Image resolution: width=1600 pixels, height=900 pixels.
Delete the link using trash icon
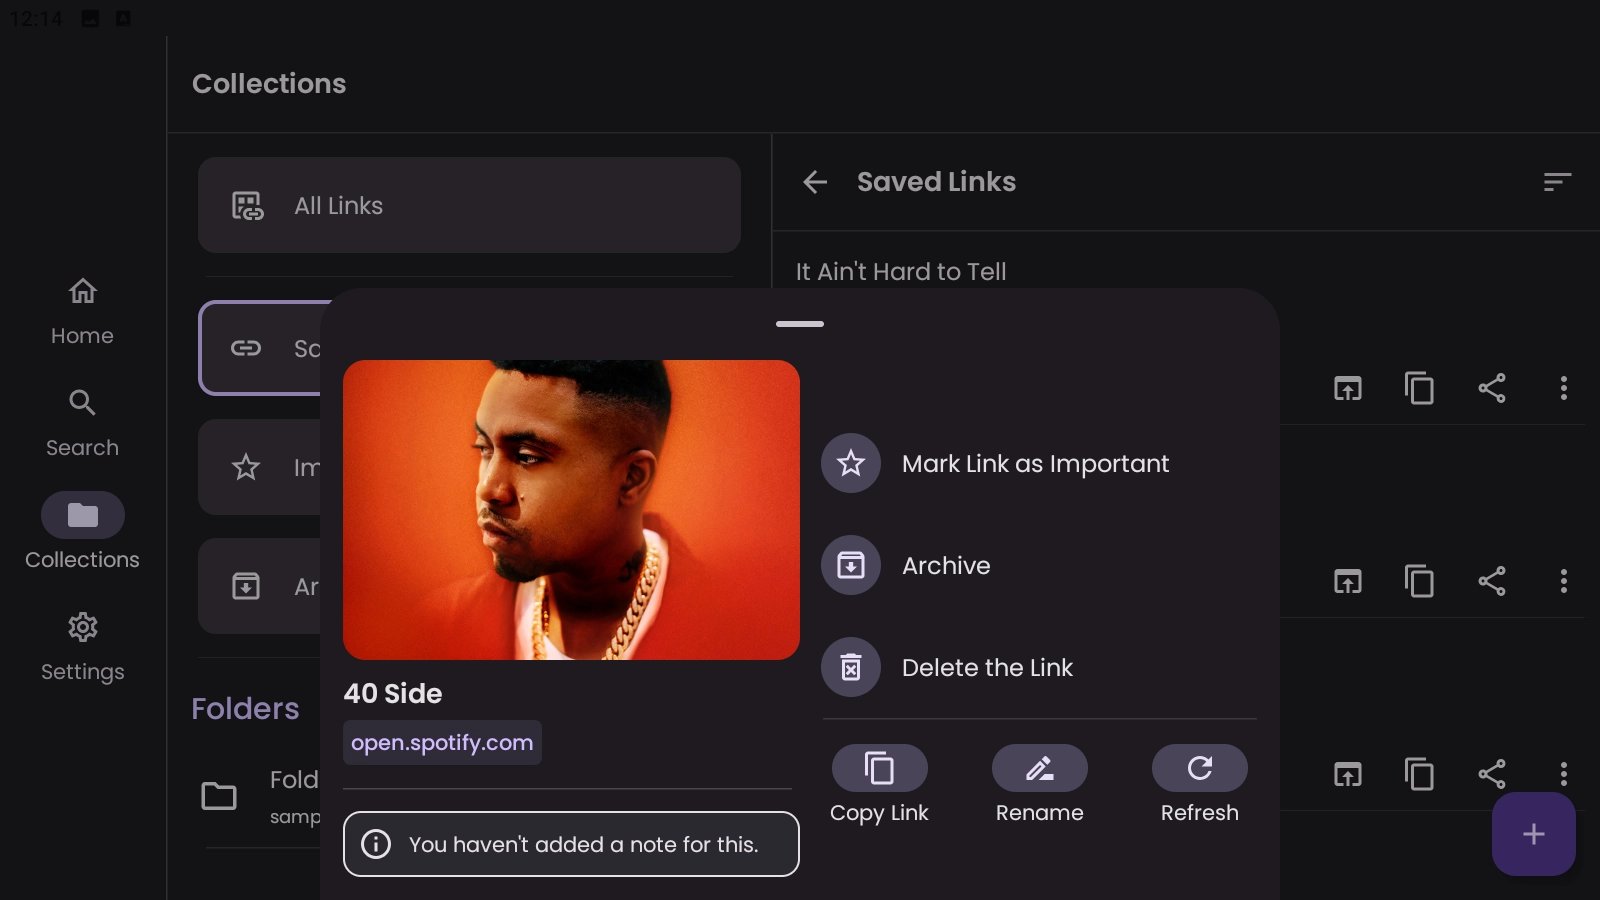pyautogui.click(x=851, y=667)
